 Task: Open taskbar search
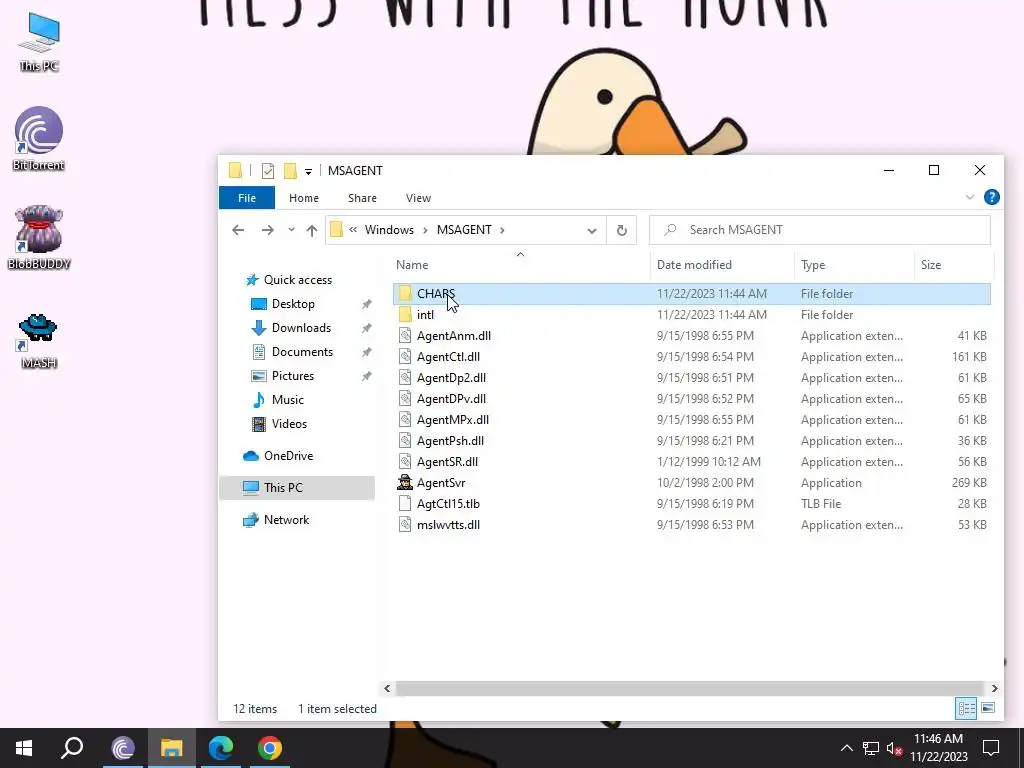[72, 748]
